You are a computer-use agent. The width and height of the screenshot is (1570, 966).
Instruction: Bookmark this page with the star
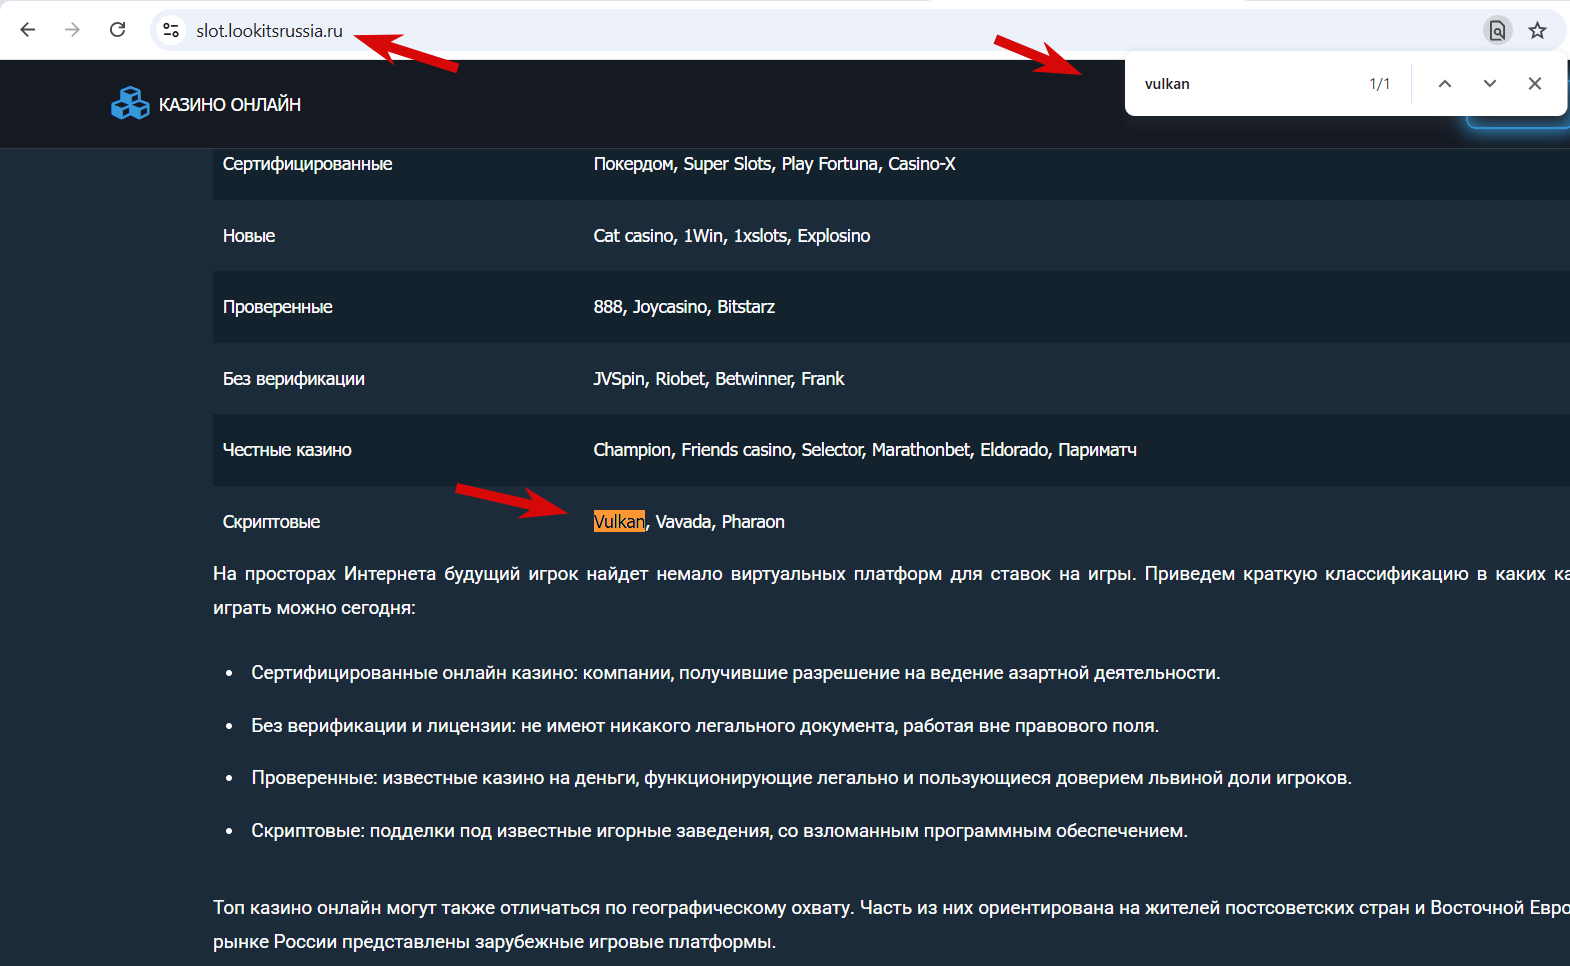pos(1538,30)
